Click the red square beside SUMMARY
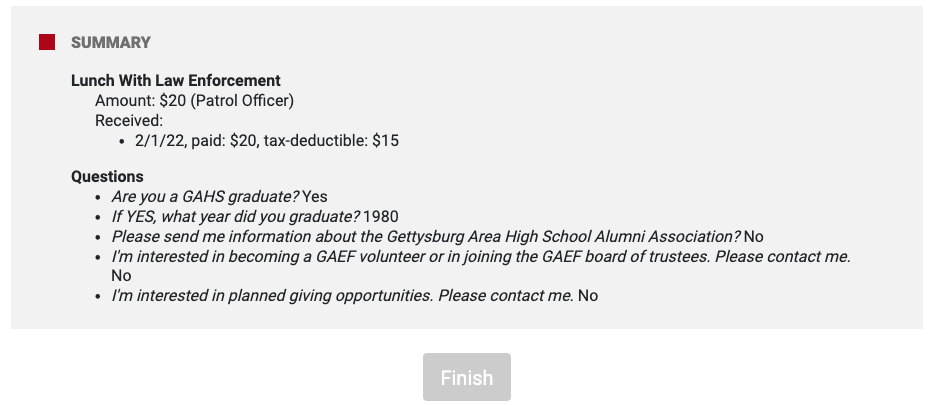 pyautogui.click(x=47, y=42)
